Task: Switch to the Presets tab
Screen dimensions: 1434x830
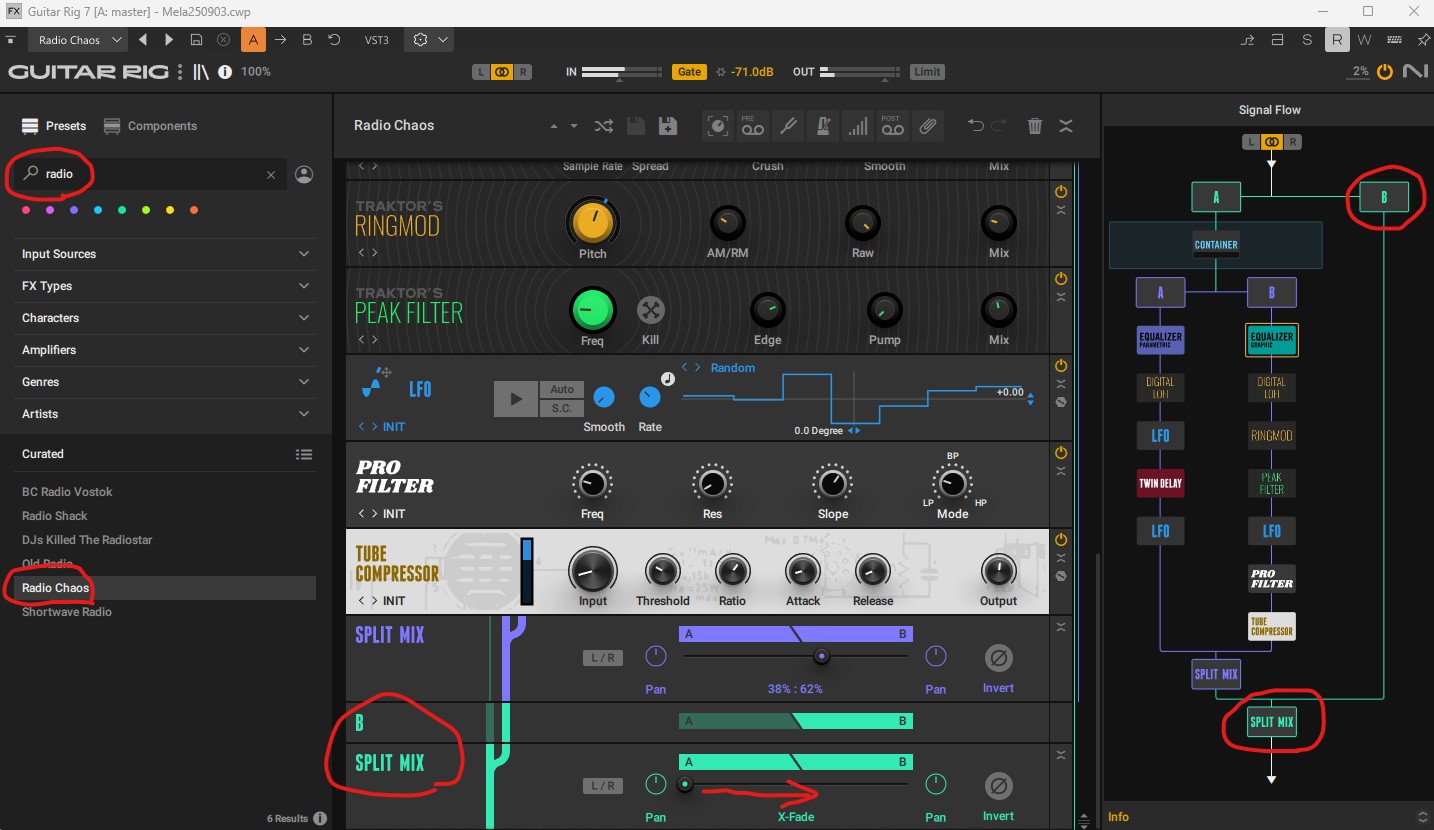Action: coord(54,126)
